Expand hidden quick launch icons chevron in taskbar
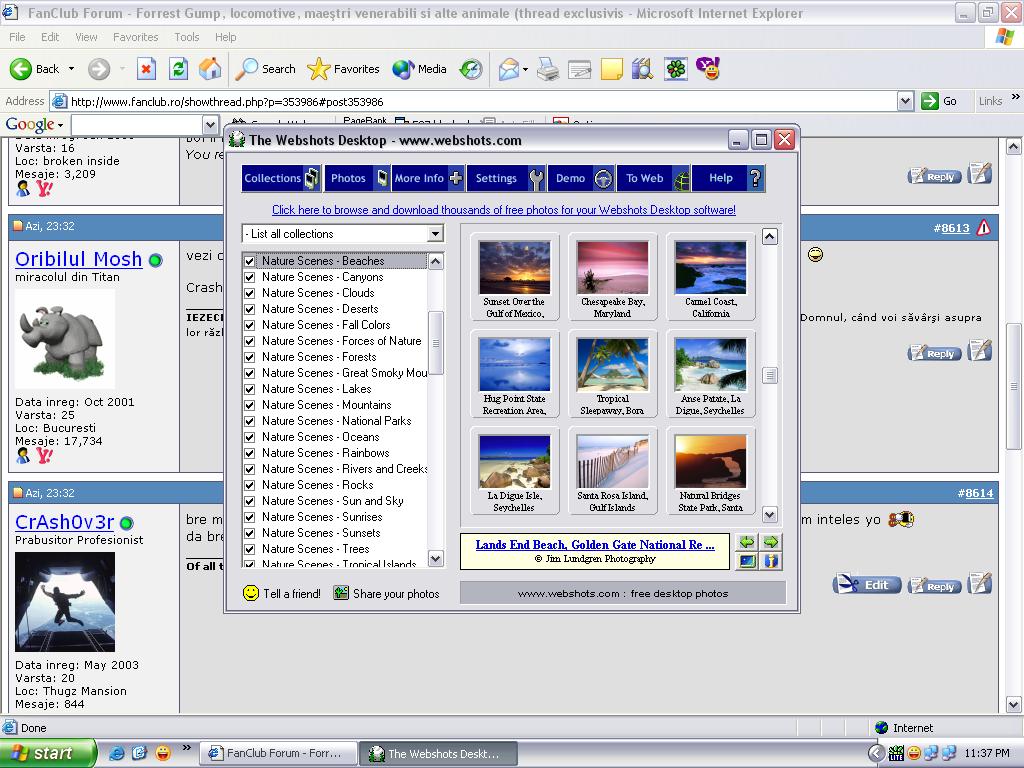This screenshot has width=1024, height=768. pyautogui.click(x=187, y=748)
